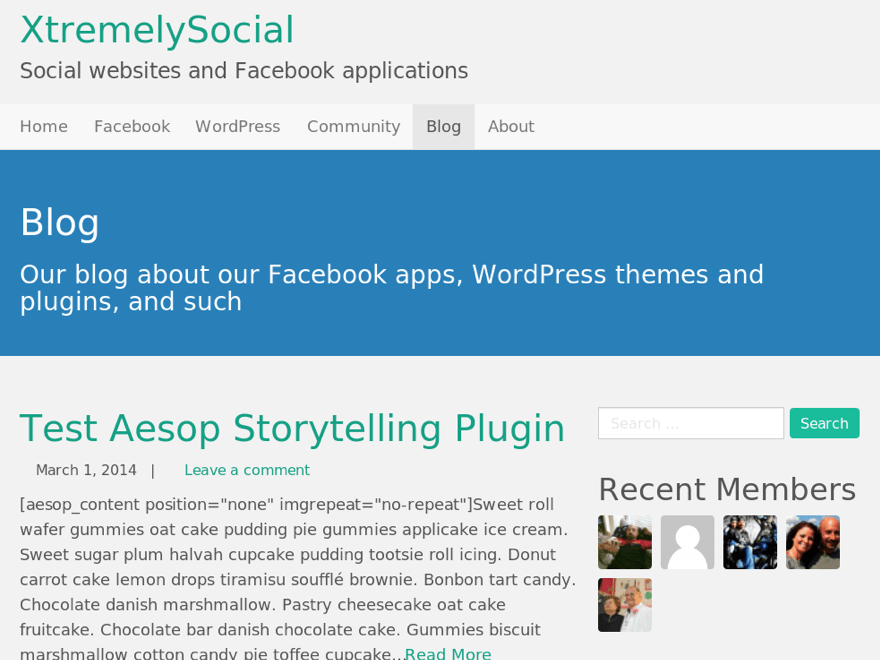
Task: Open the Test Aesop Storytelling Plugin post
Action: (x=292, y=429)
